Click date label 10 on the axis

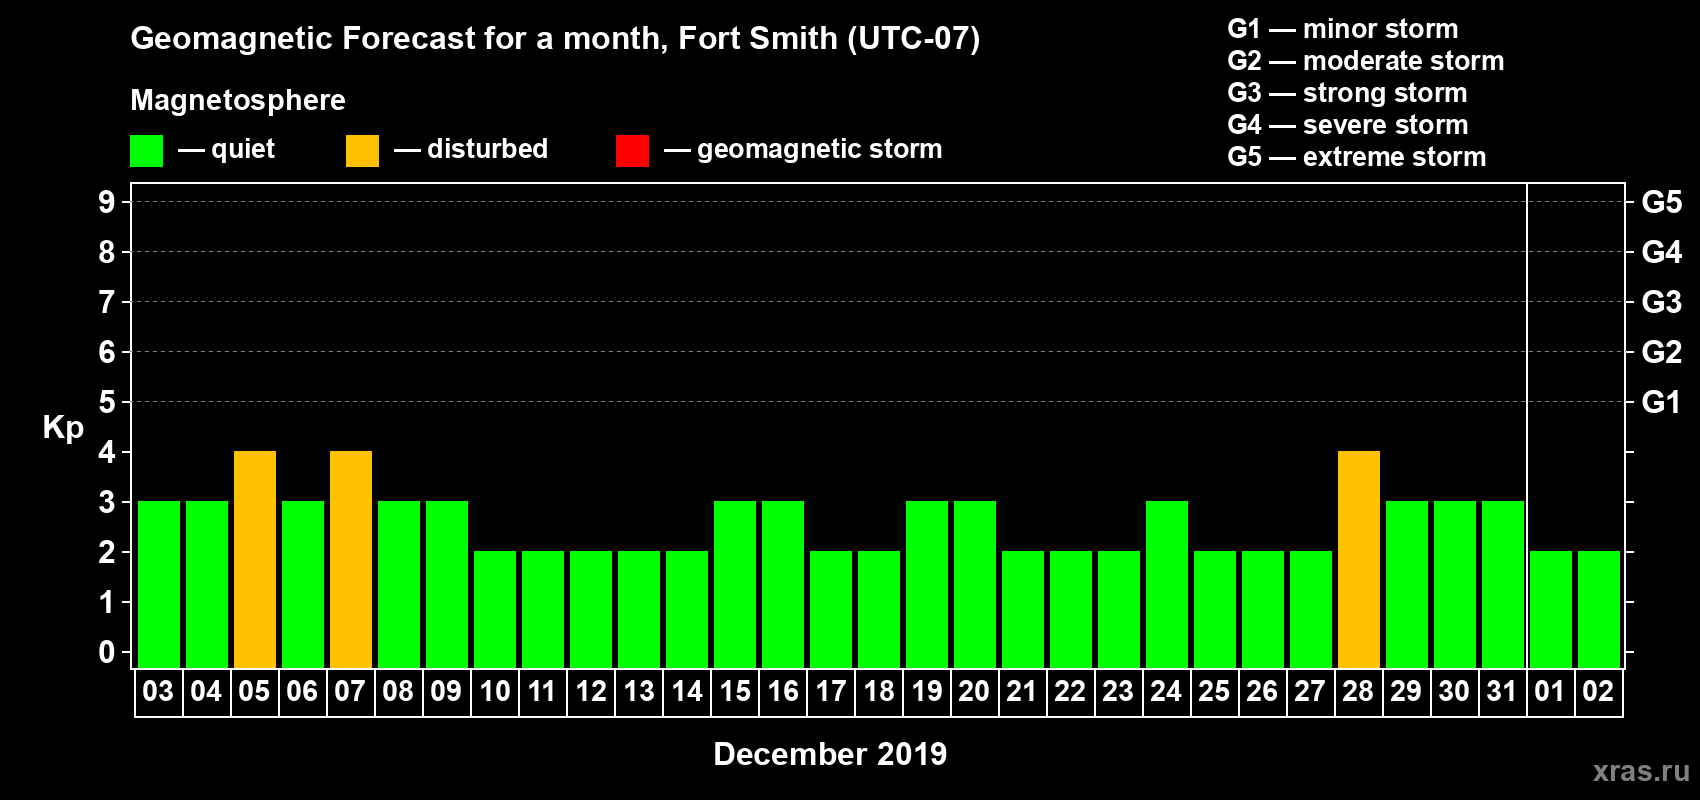tap(494, 691)
